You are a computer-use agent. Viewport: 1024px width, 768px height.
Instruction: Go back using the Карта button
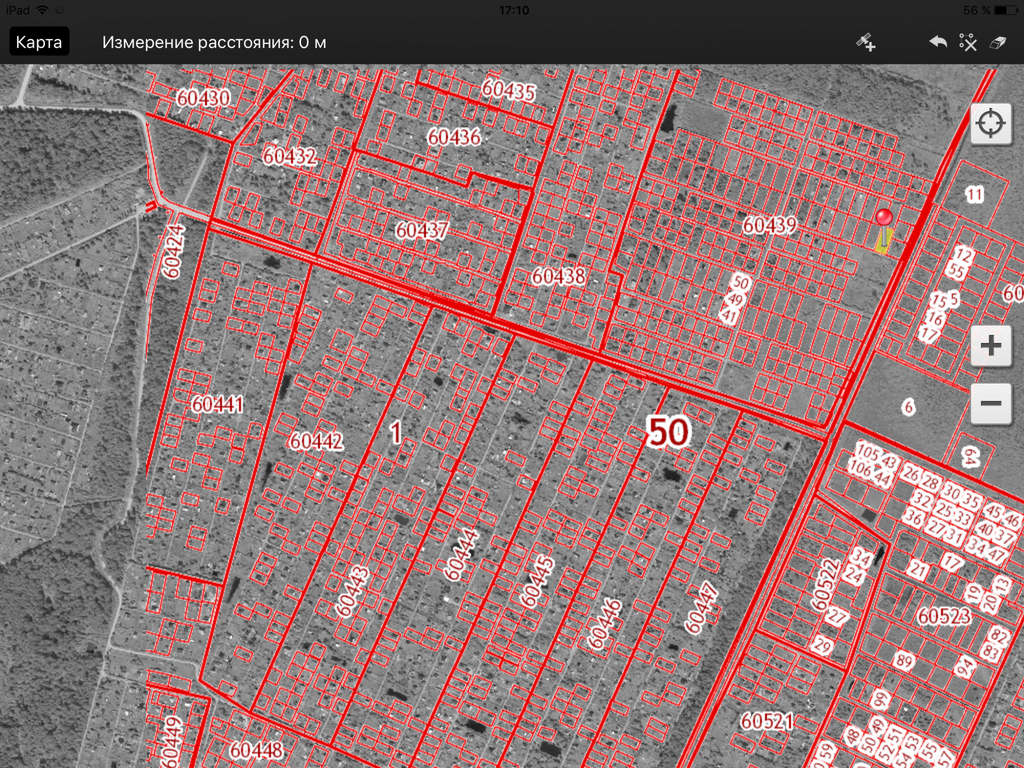click(x=39, y=42)
